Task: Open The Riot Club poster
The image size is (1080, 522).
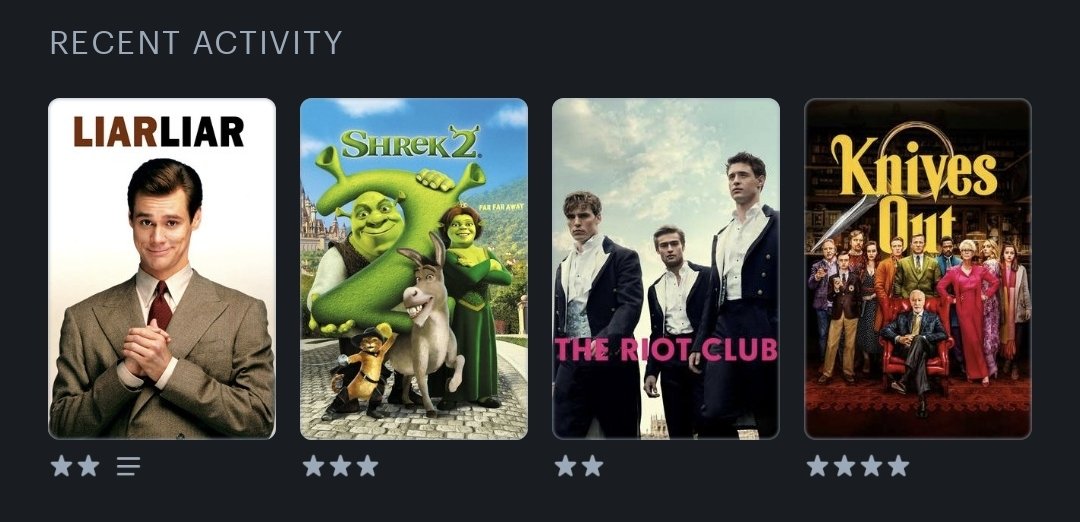Action: point(666,269)
